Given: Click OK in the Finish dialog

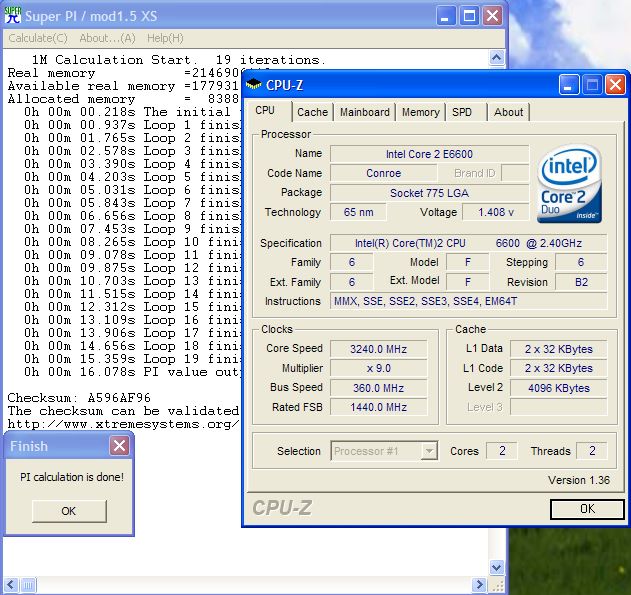Looking at the screenshot, I should click(69, 511).
